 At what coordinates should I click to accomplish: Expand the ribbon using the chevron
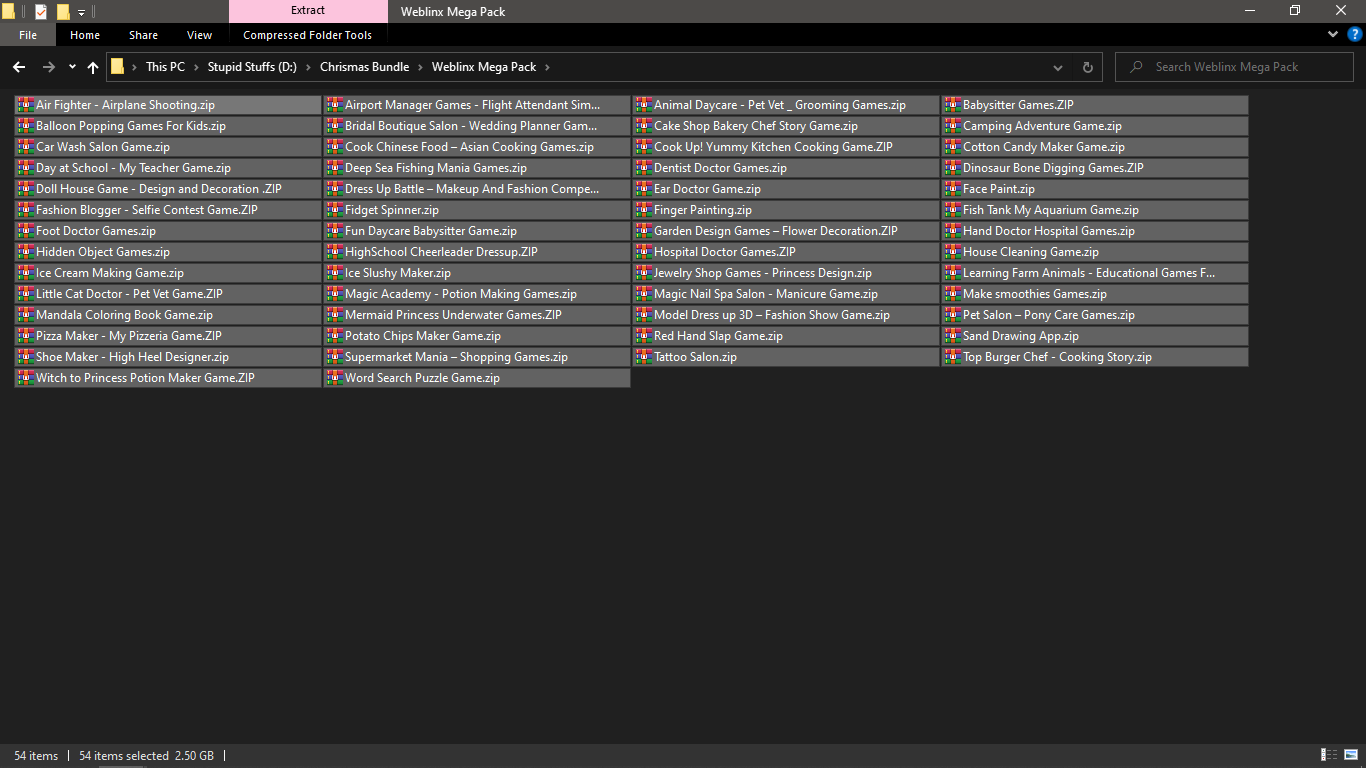click(1333, 34)
